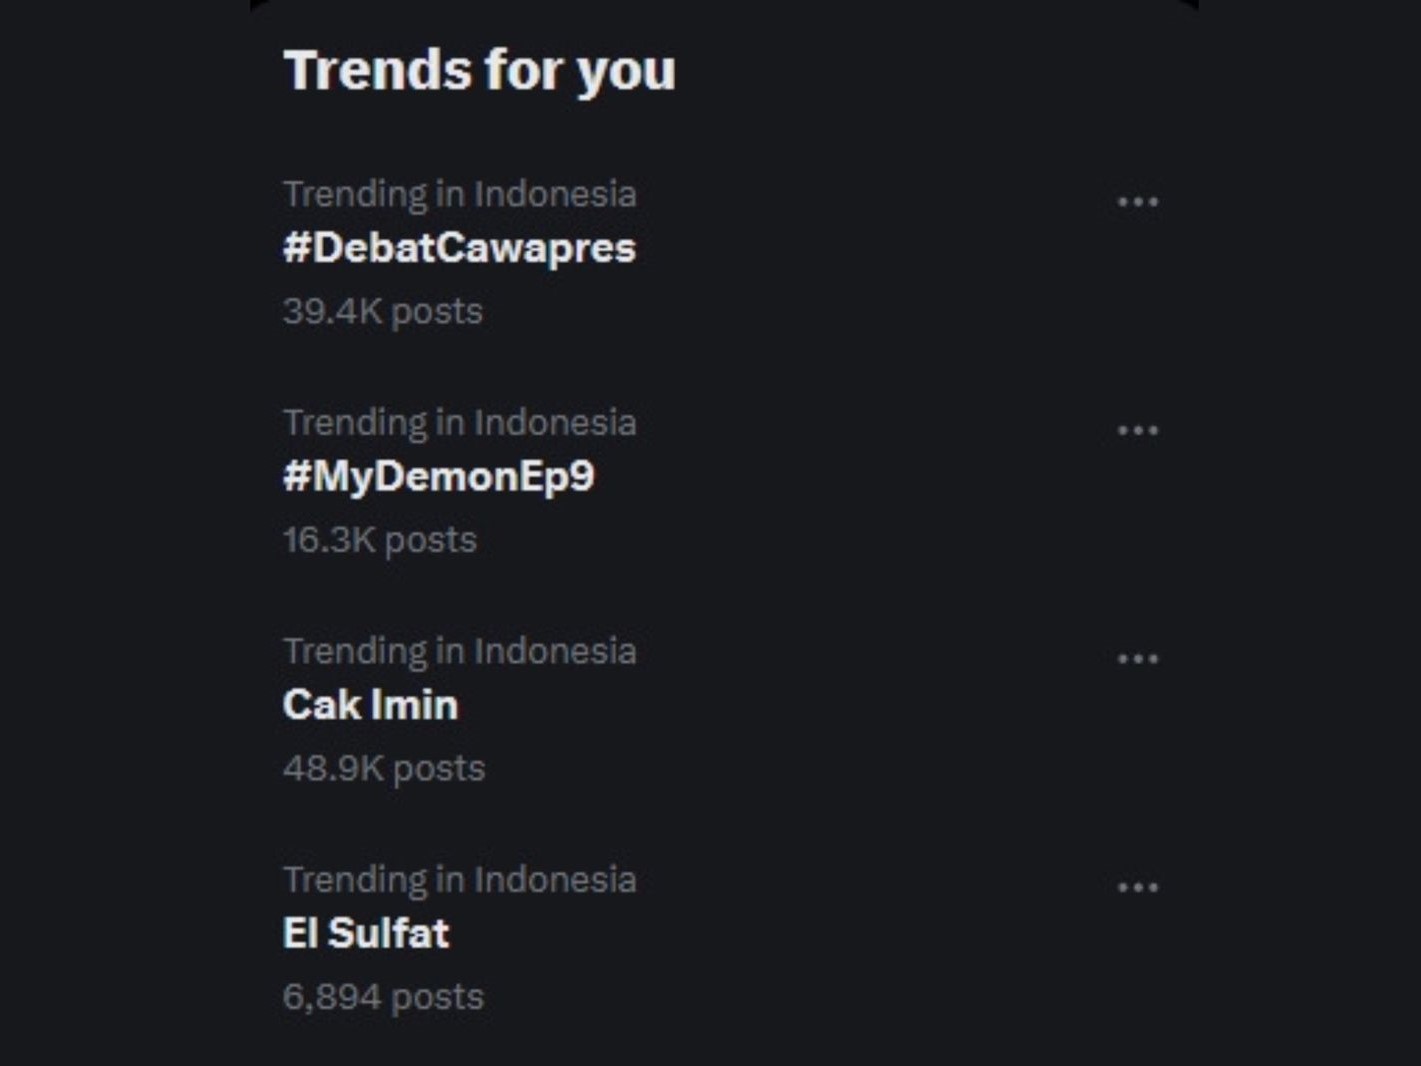Open the #DebatCawapres trending topic
1421x1066 pixels.
point(458,249)
